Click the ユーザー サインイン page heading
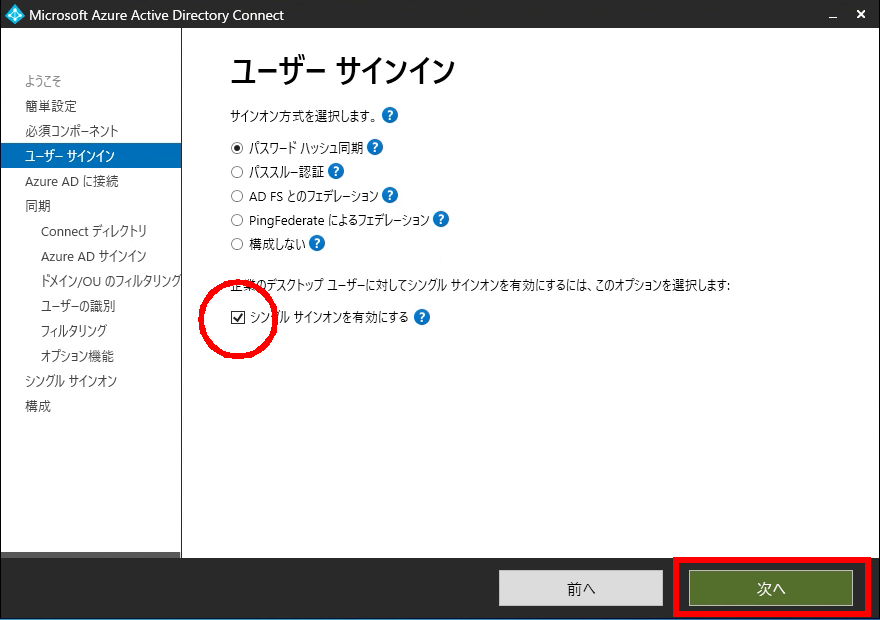Image resolution: width=880 pixels, height=620 pixels. click(x=342, y=71)
